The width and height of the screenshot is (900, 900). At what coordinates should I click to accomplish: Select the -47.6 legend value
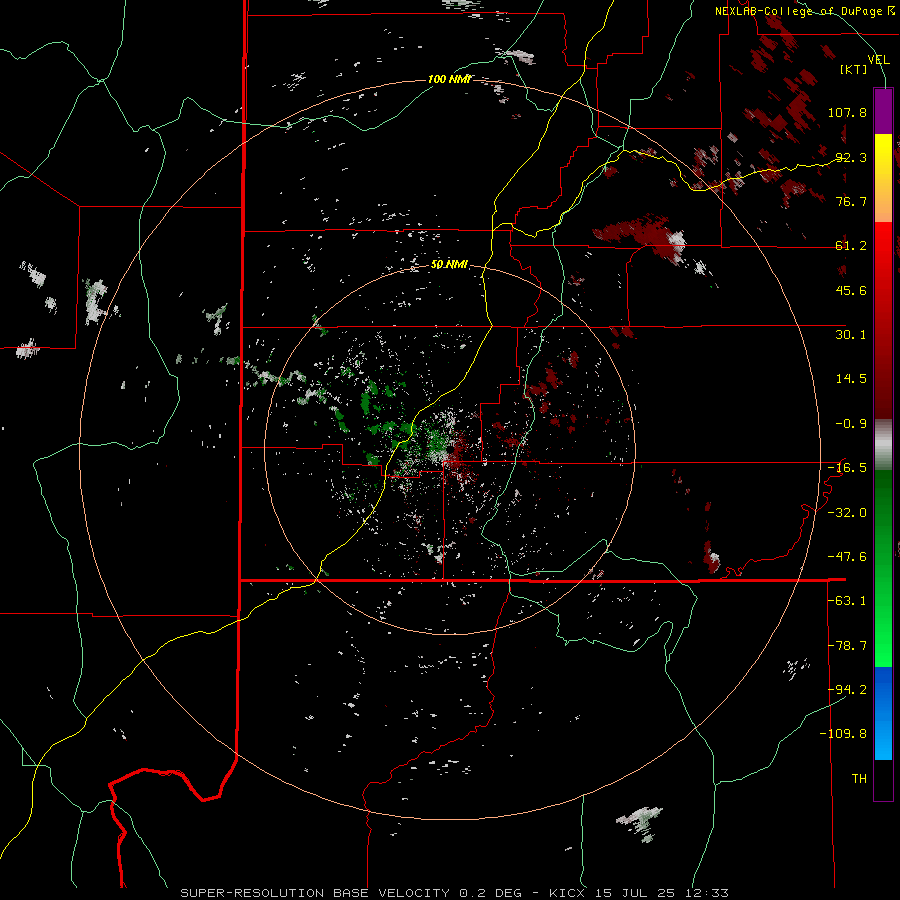[847, 557]
